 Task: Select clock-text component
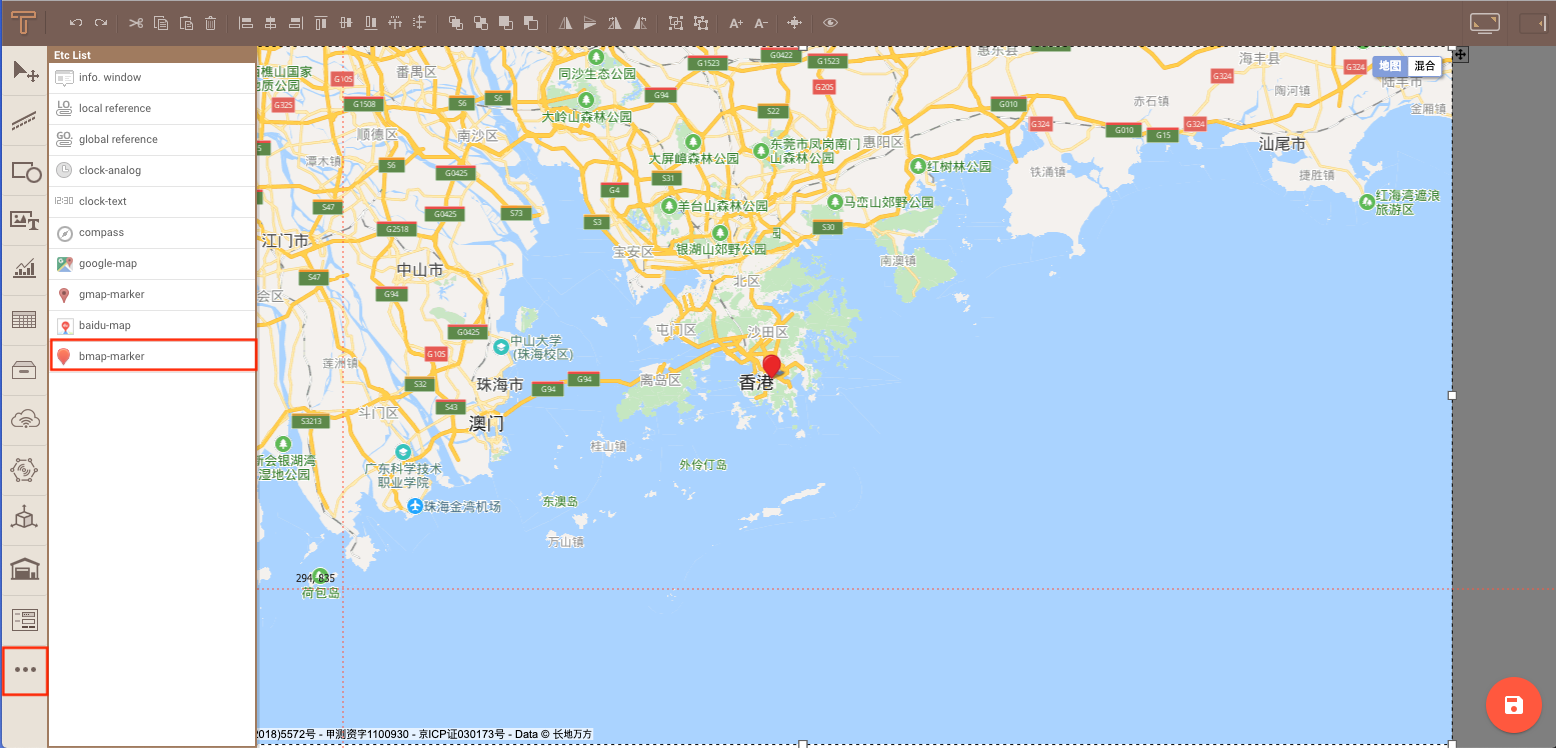click(152, 202)
